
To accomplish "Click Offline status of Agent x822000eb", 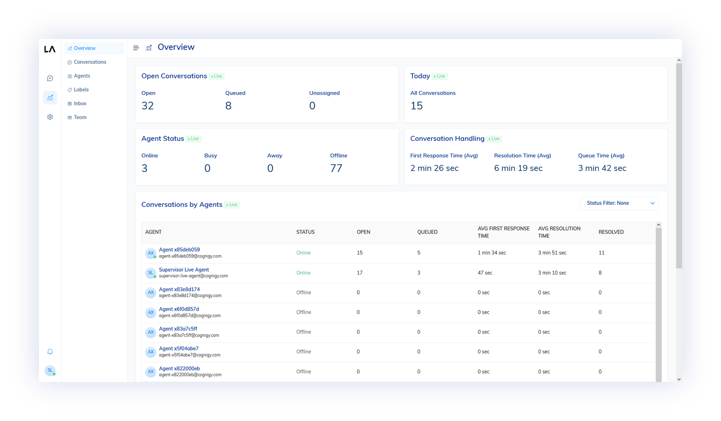I will click(x=303, y=372).
